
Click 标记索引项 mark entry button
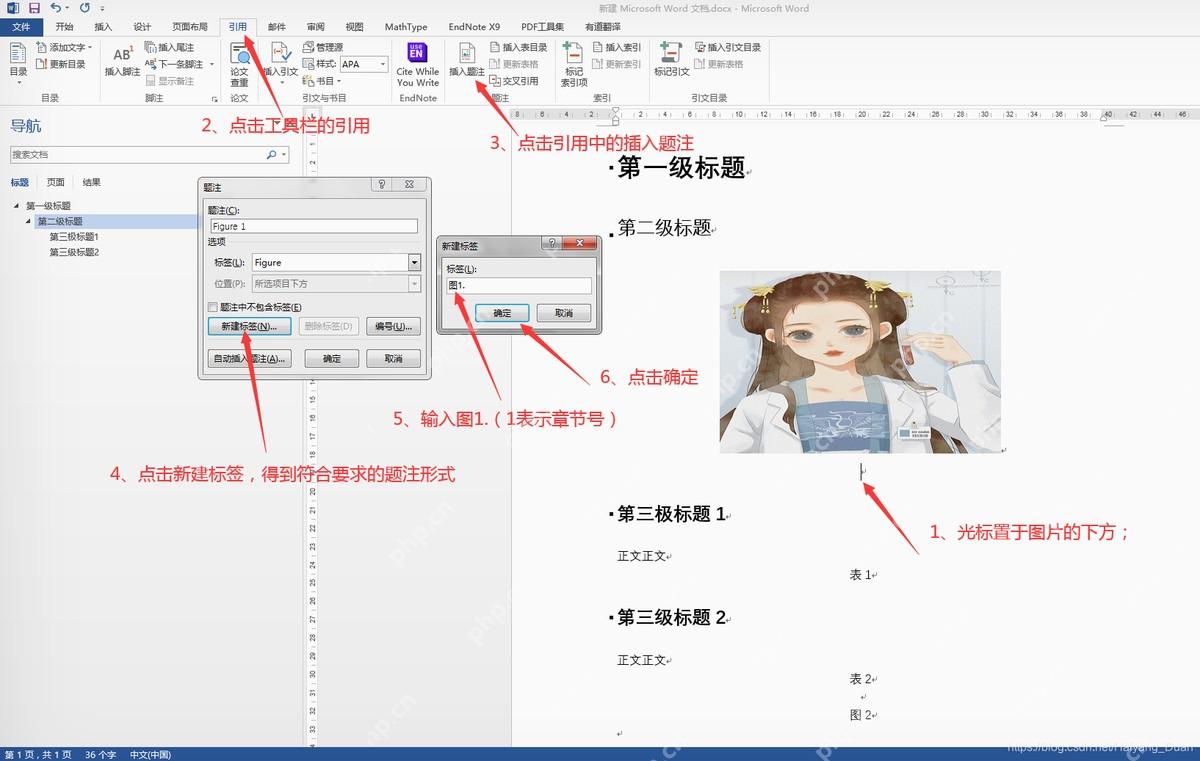click(x=574, y=64)
